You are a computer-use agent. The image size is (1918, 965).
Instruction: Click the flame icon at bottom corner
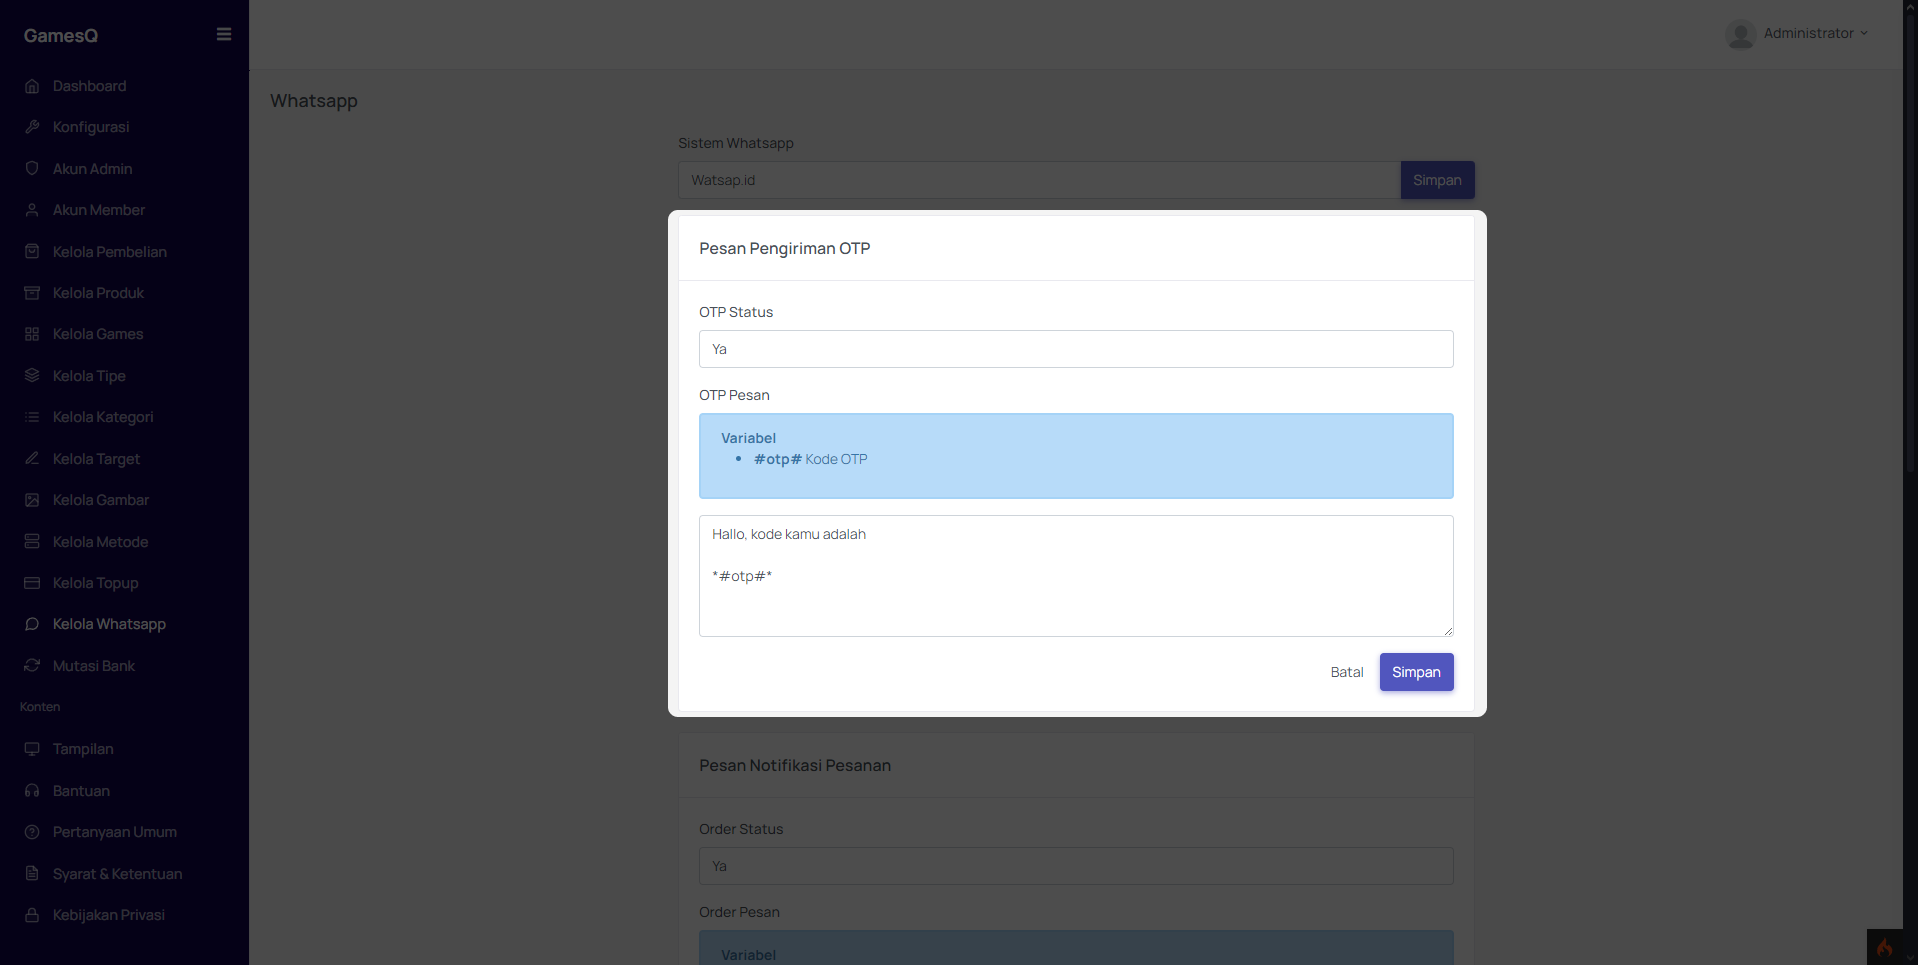click(x=1884, y=947)
